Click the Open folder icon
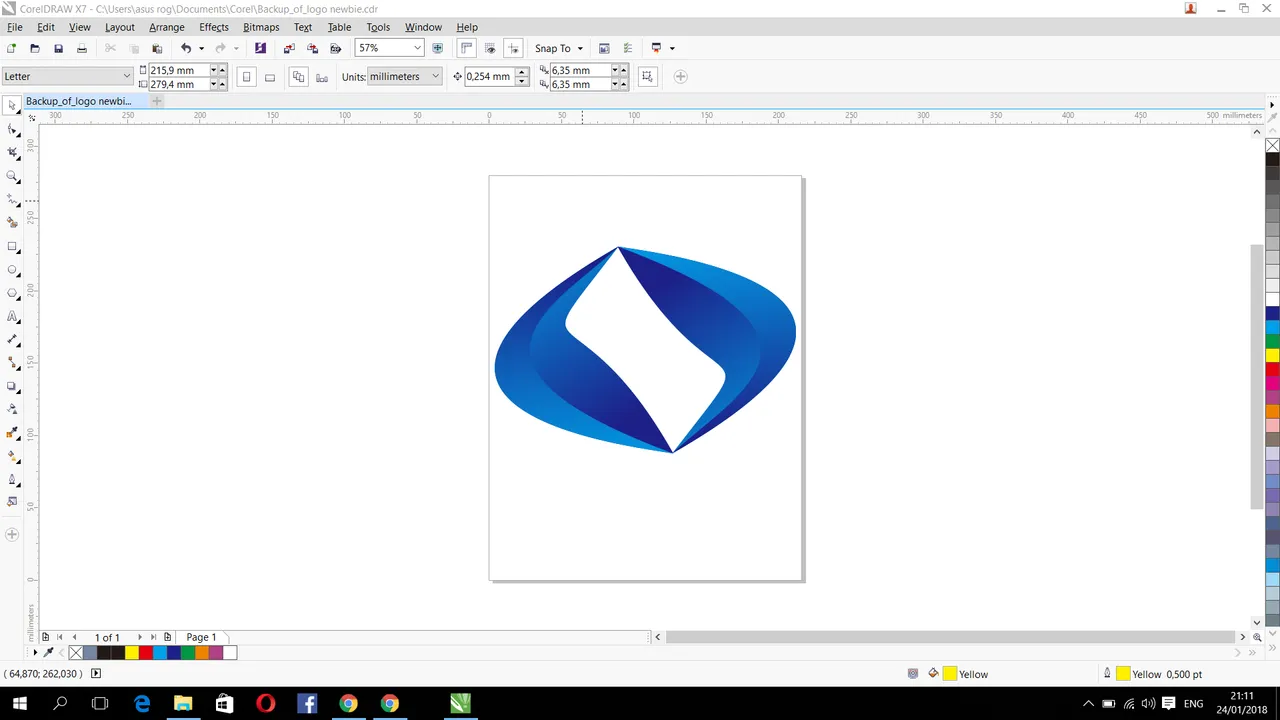The image size is (1280, 720). [35, 48]
